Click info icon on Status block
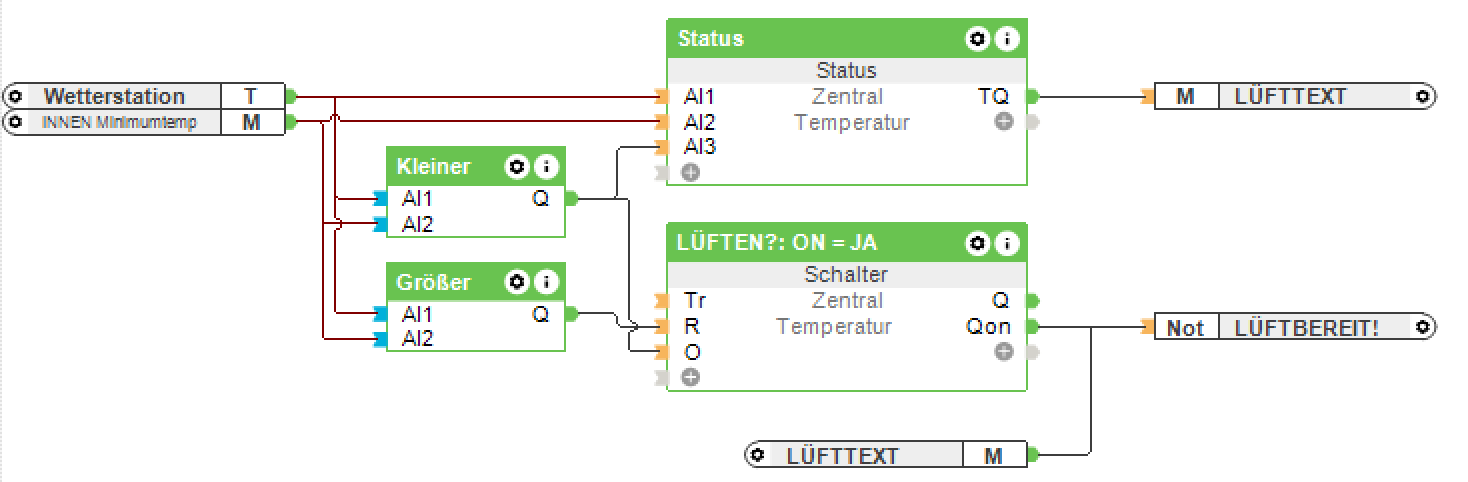This screenshot has height=482, width=1468. tap(1007, 39)
